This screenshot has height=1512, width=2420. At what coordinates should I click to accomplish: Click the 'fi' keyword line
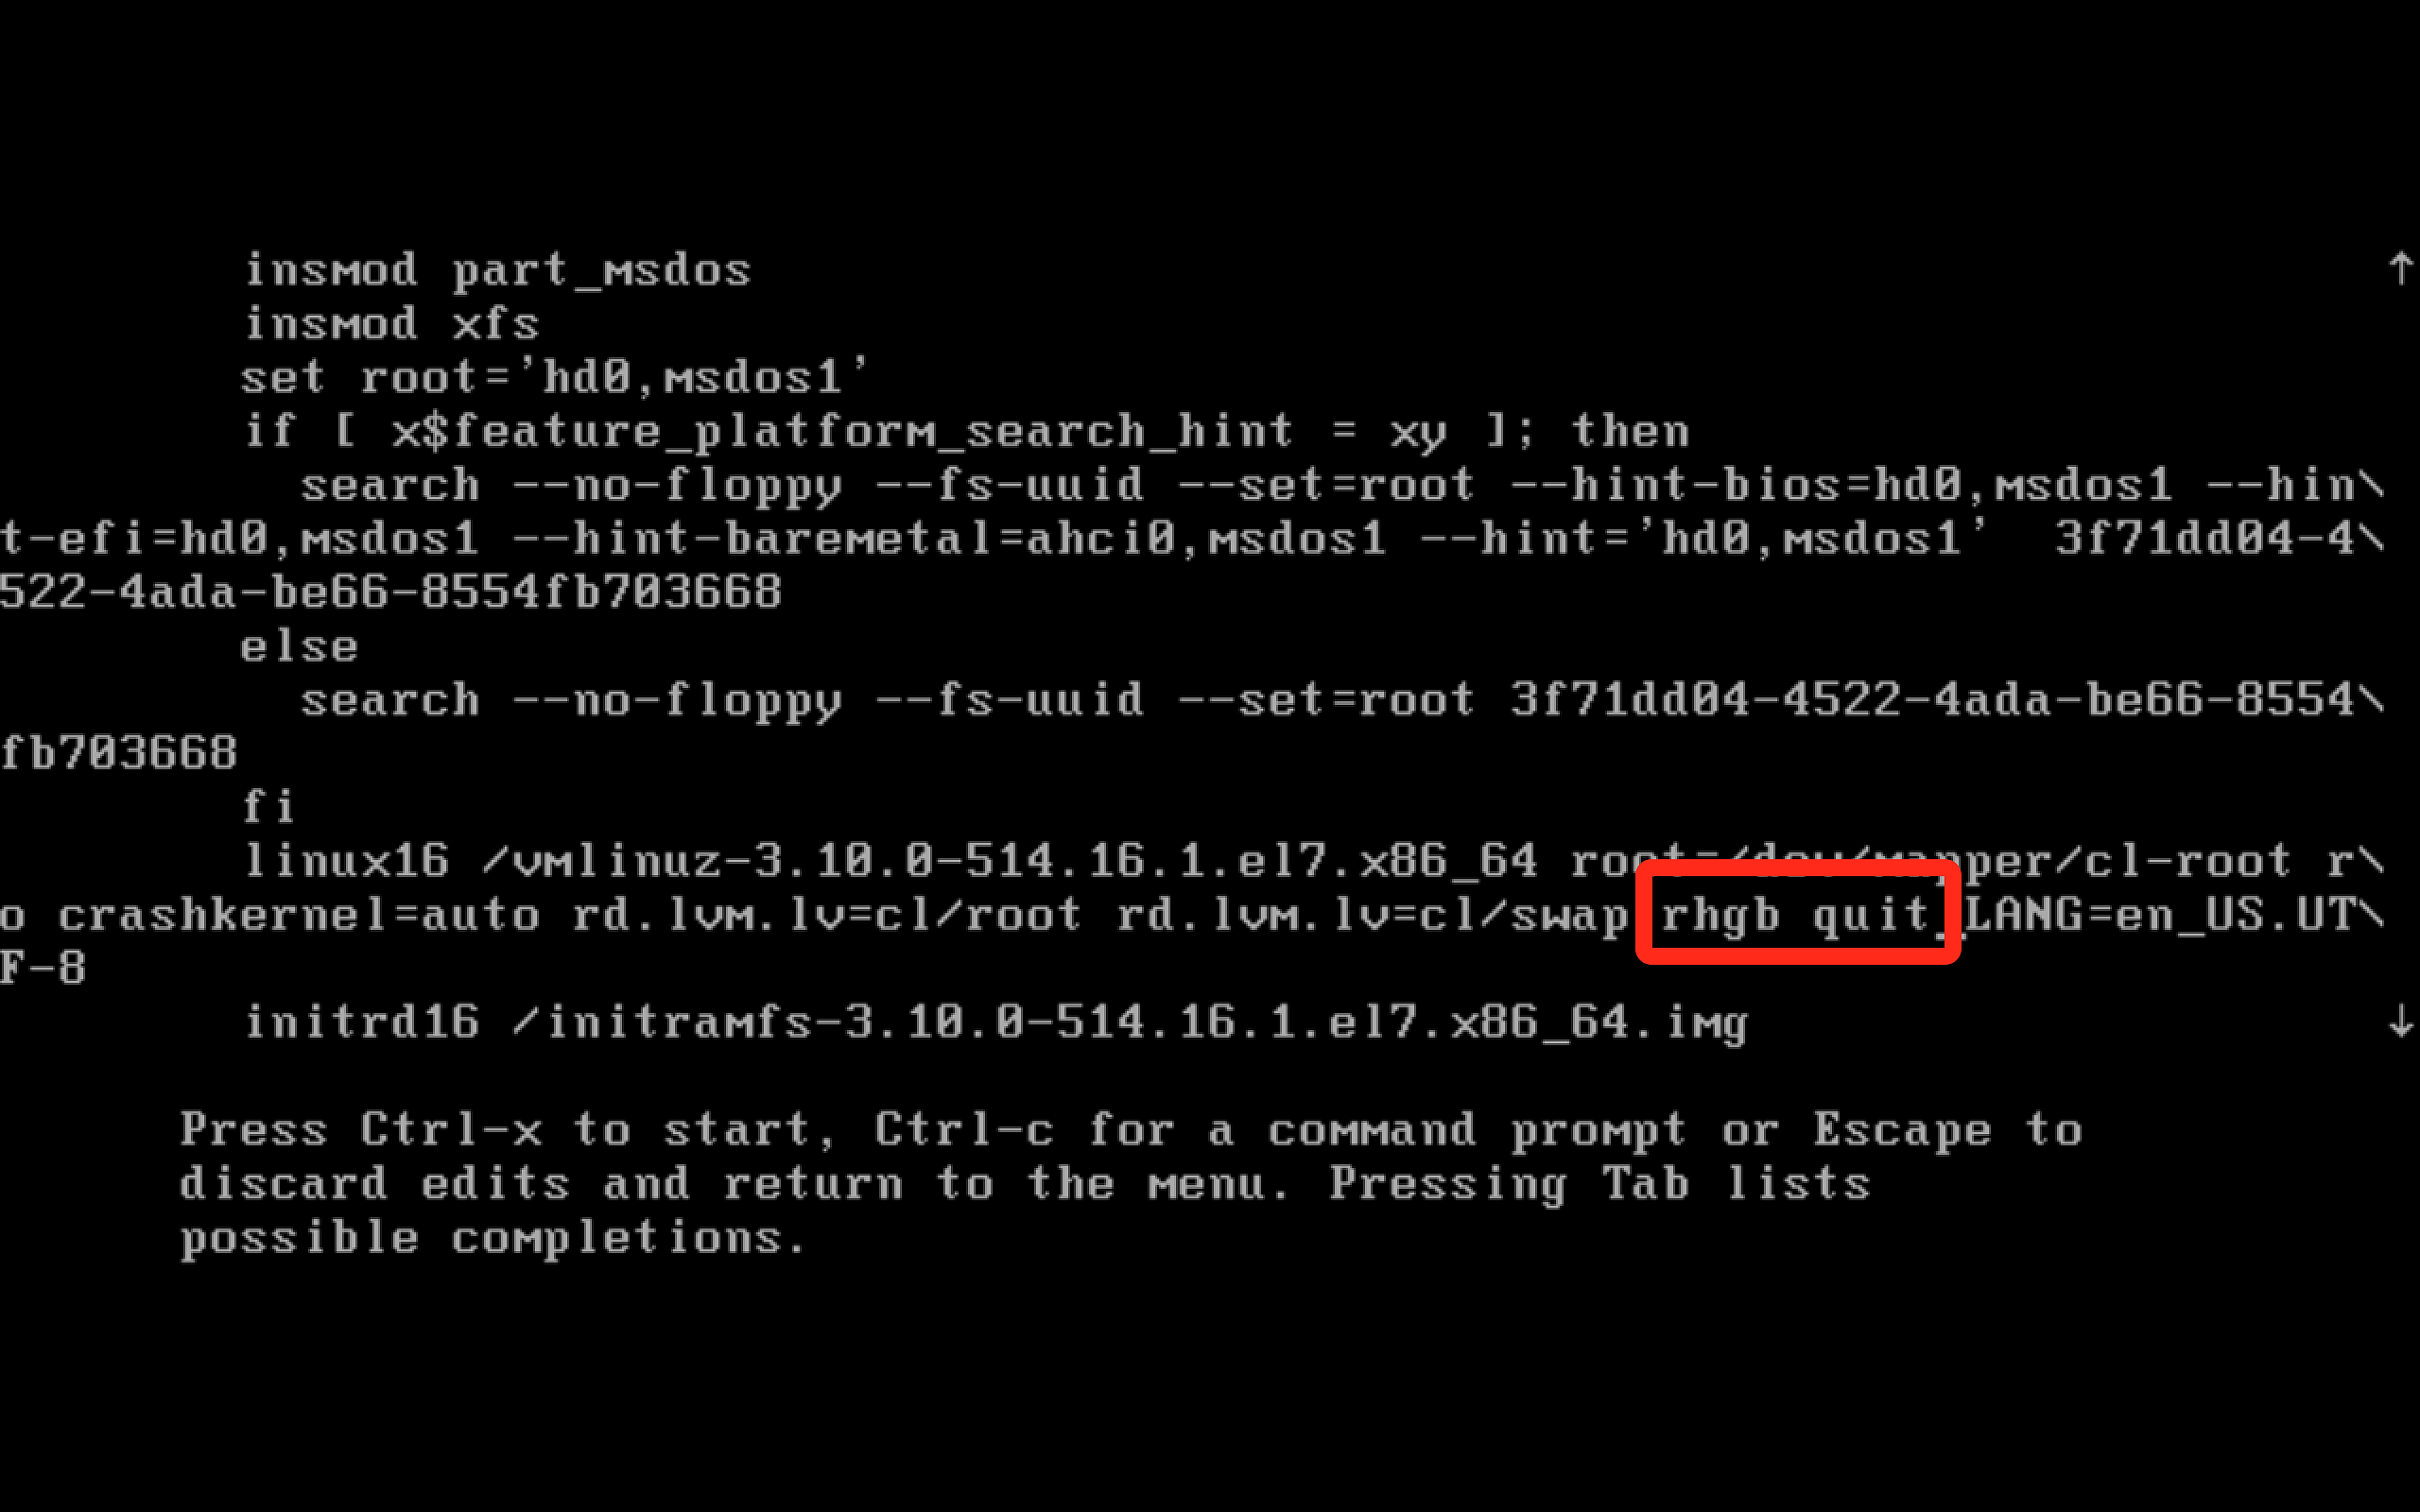click(x=269, y=807)
